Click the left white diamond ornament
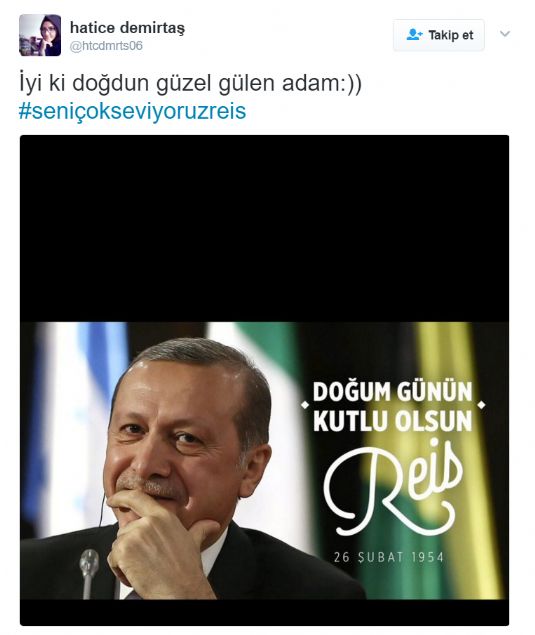535x635 pixels. pyautogui.click(x=305, y=405)
